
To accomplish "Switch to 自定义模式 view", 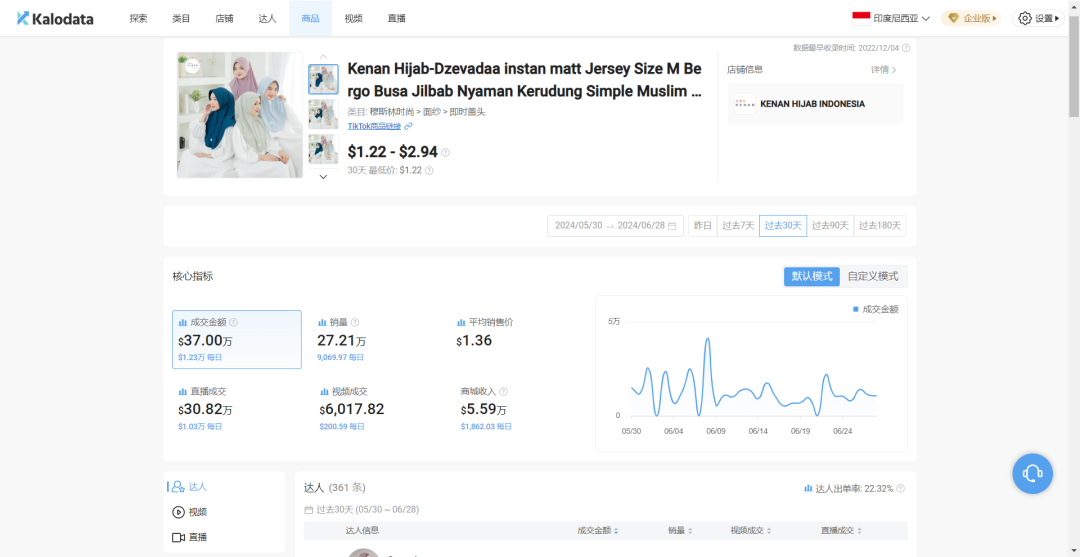I will click(x=873, y=276).
